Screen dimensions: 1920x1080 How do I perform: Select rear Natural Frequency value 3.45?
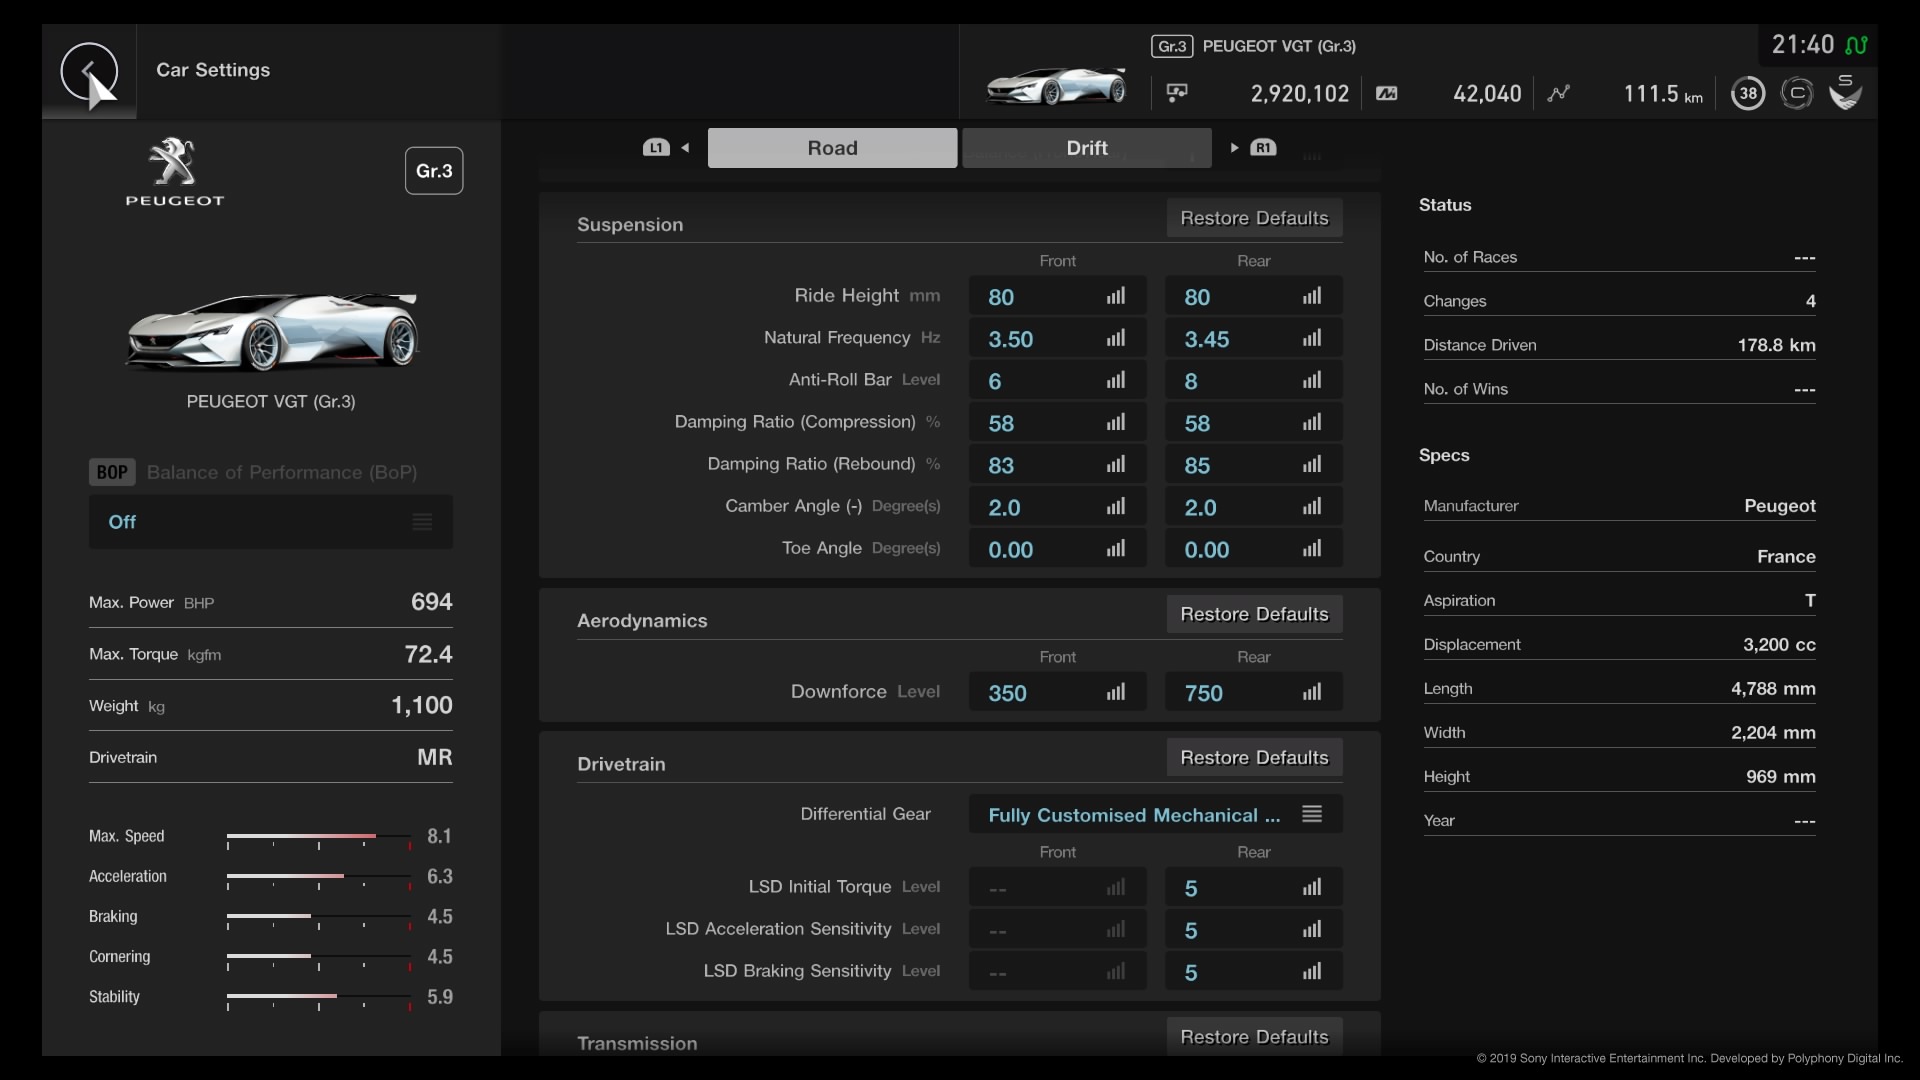pyautogui.click(x=1253, y=338)
